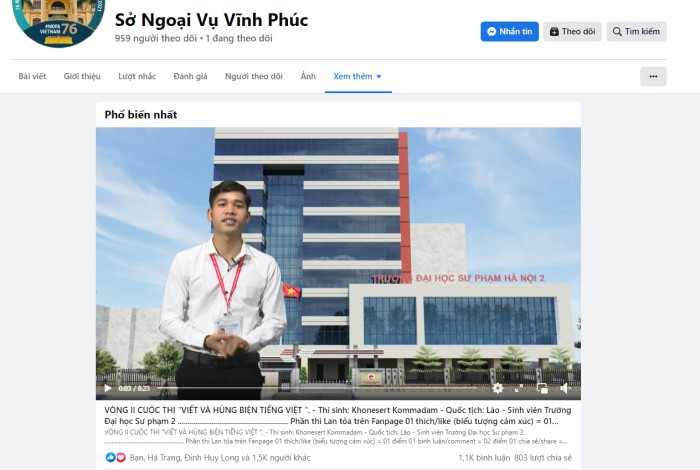Search page using Tìm kiếm button
The image size is (700, 470).
636,32
